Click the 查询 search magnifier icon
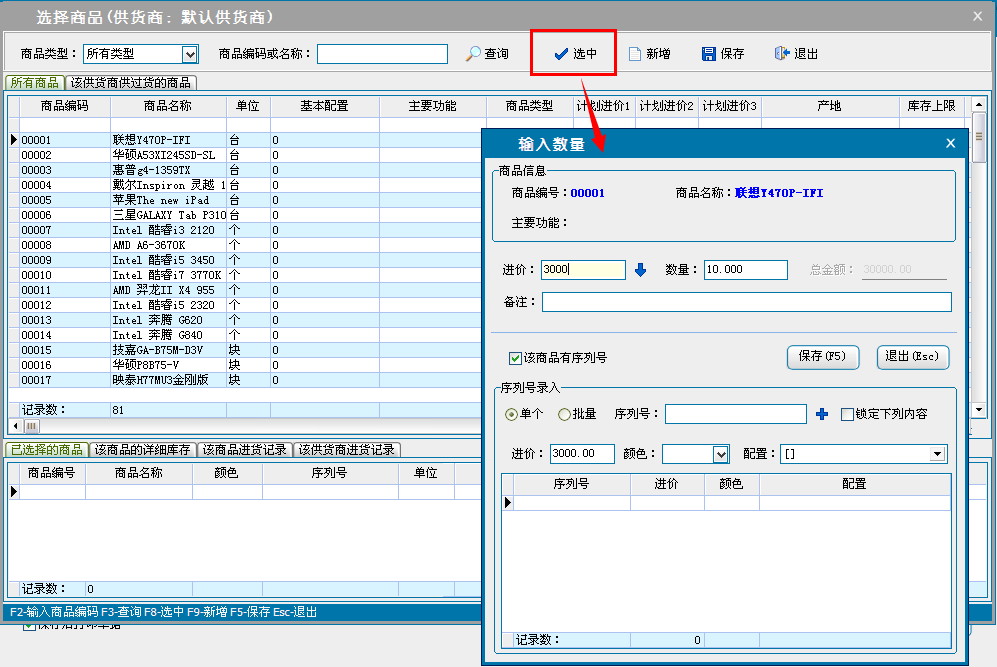Image resolution: width=997 pixels, height=667 pixels. (474, 54)
